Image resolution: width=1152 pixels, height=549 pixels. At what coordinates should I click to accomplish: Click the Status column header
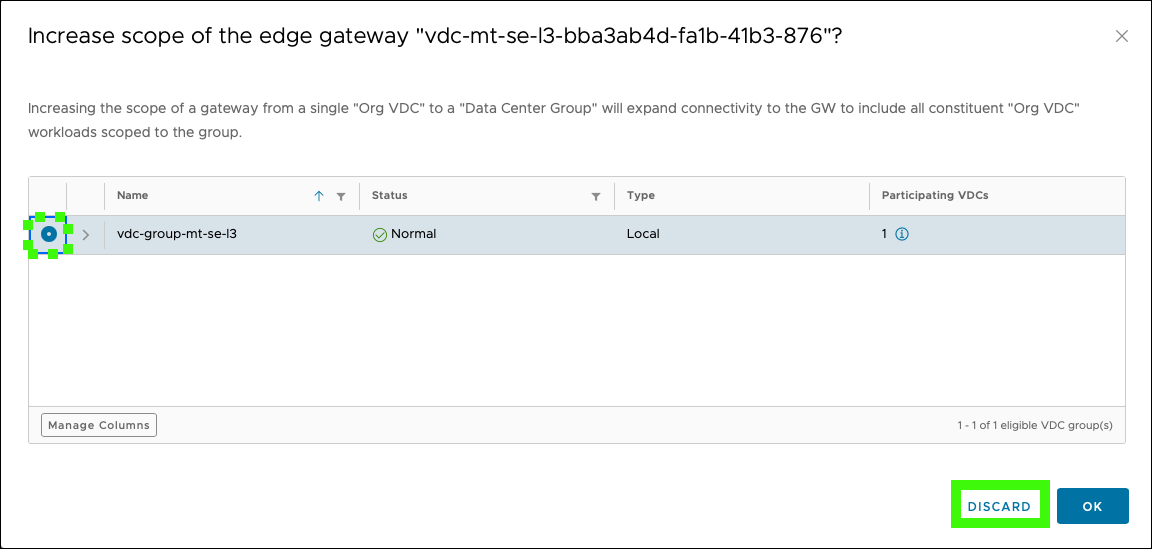(x=389, y=195)
